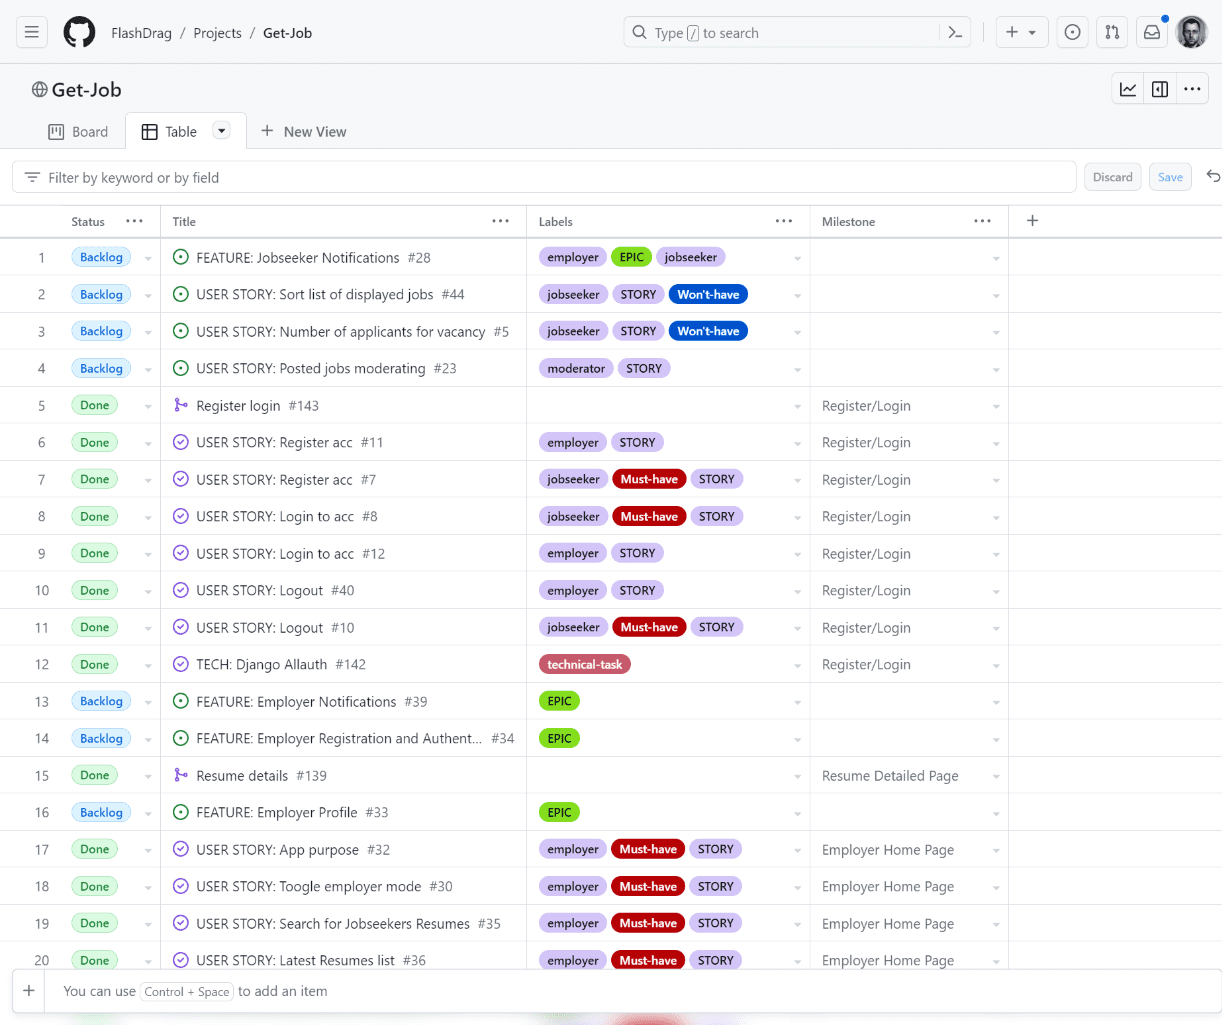Go to the GitHub home logo

[x=80, y=32]
